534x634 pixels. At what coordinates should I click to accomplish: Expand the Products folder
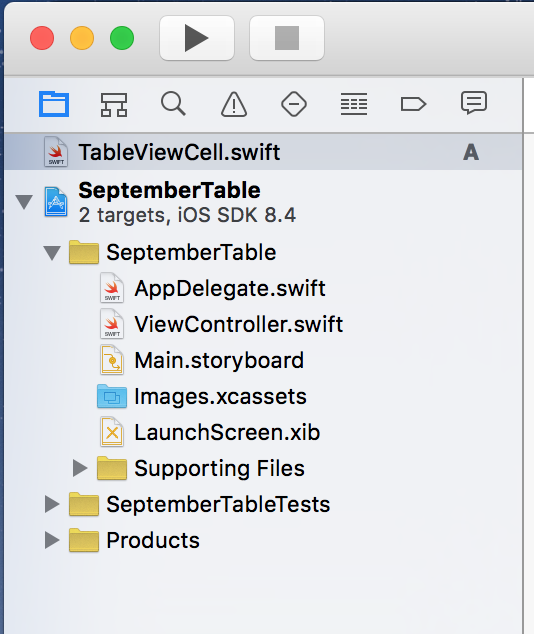point(52,540)
